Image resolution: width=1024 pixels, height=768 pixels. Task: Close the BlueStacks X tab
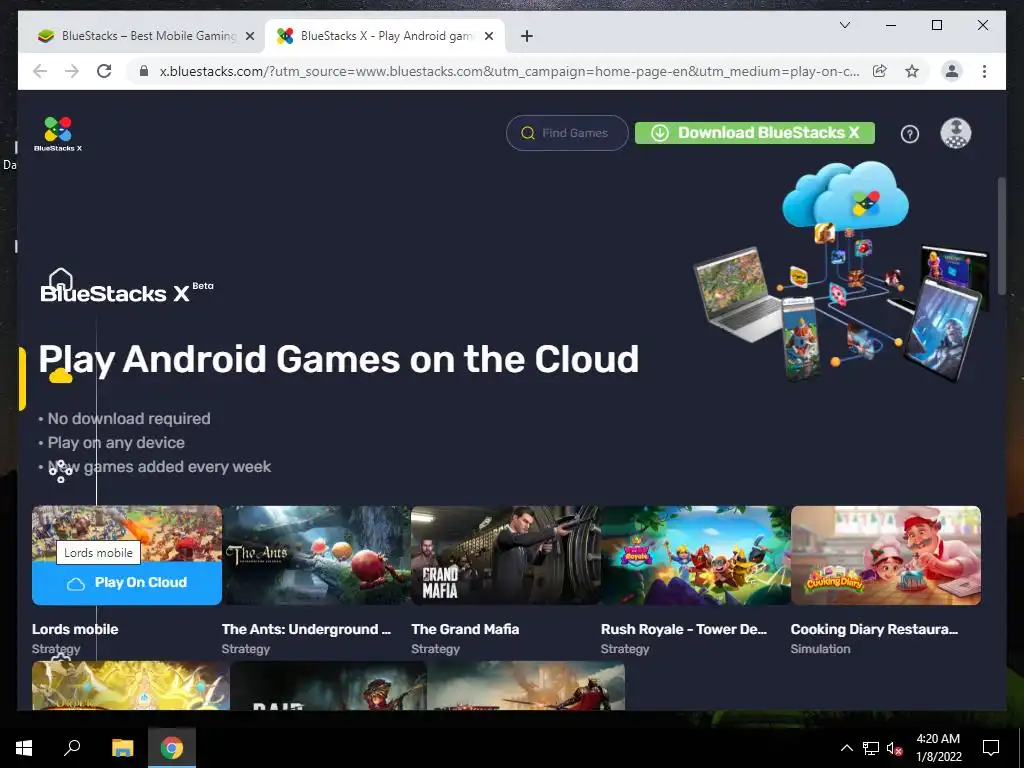(488, 37)
